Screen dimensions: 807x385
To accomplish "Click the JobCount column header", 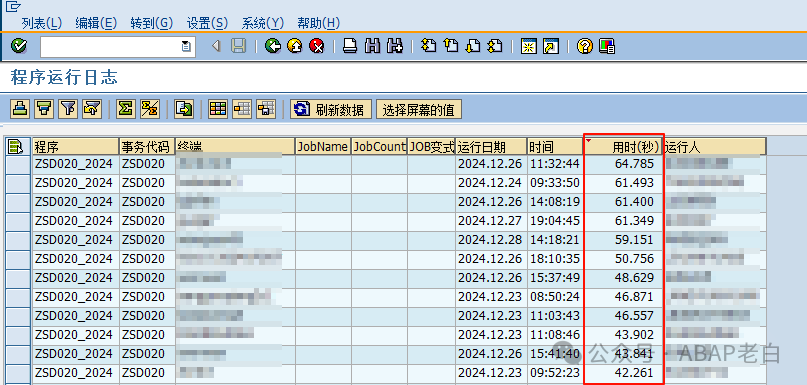I will click(x=379, y=147).
